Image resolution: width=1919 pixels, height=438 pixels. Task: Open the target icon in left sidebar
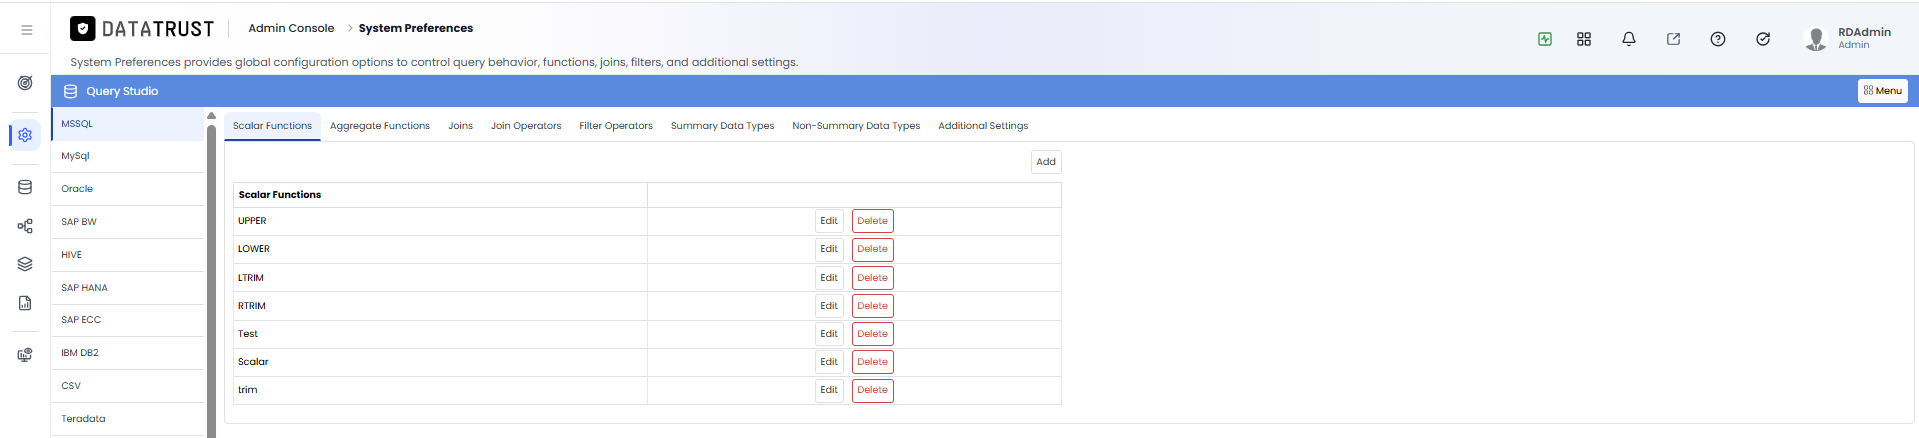pyautogui.click(x=25, y=83)
